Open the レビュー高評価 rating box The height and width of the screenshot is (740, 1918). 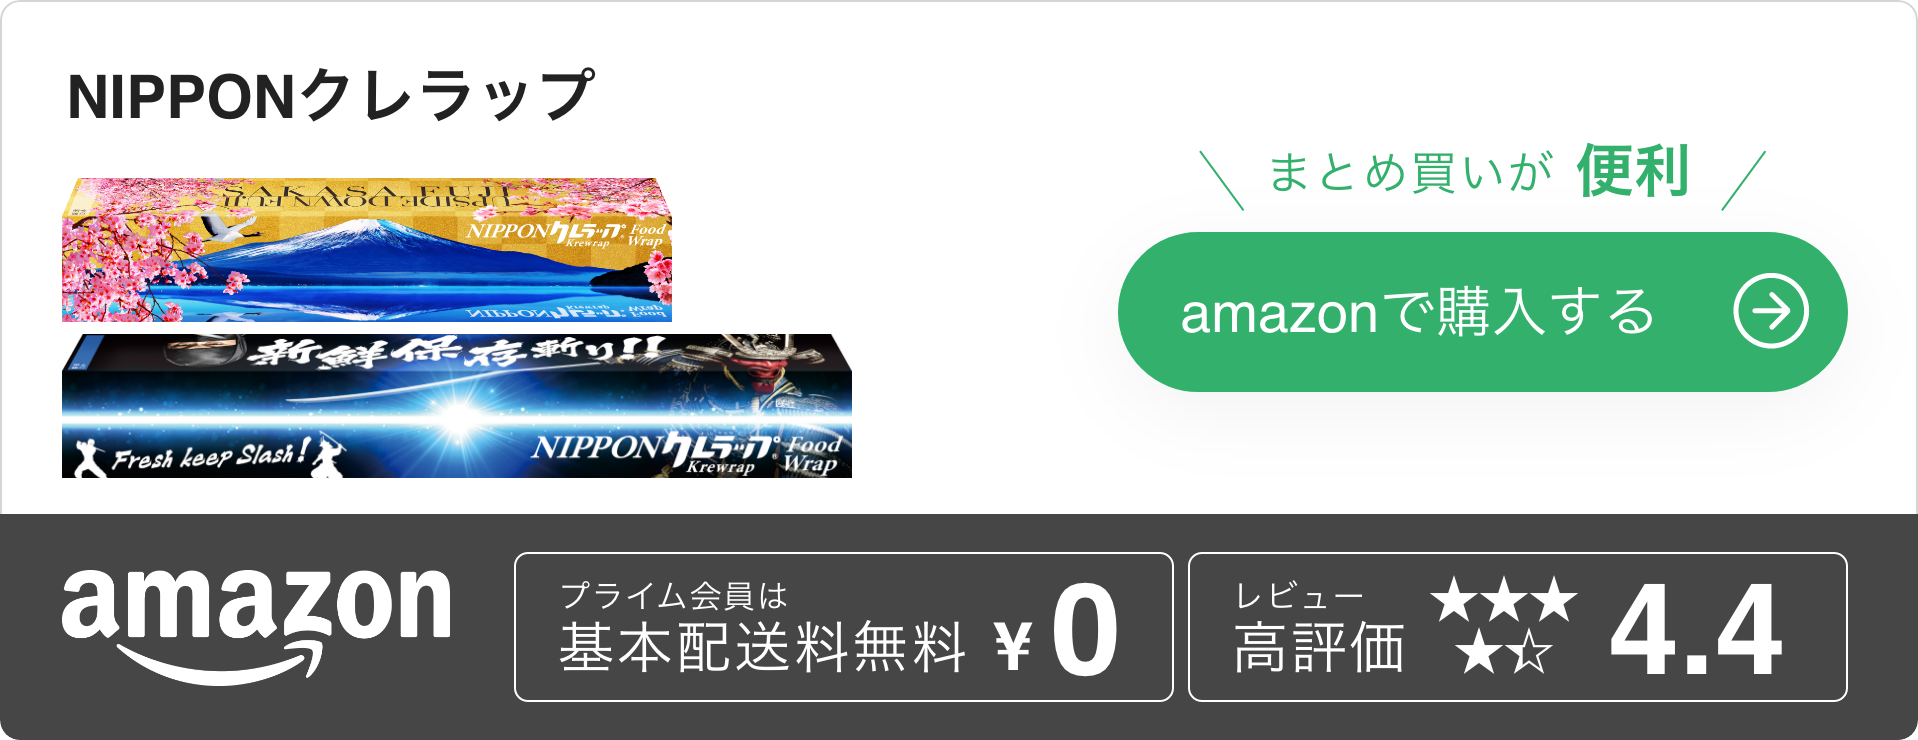point(1517,627)
